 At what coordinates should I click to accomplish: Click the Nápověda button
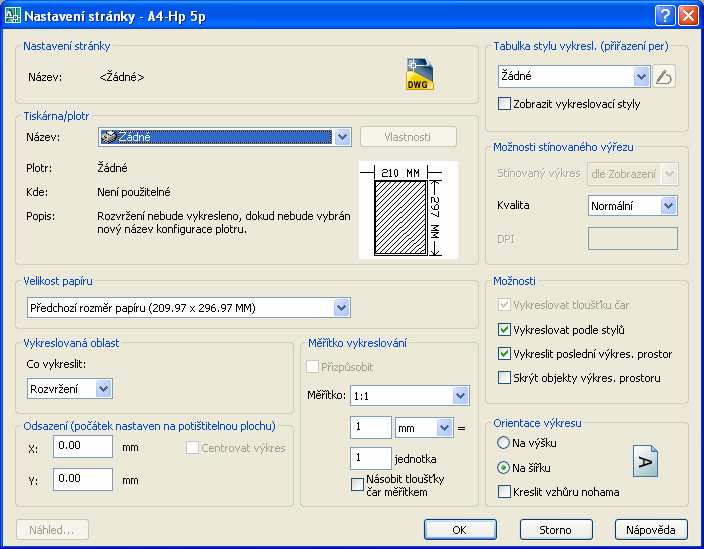(651, 530)
